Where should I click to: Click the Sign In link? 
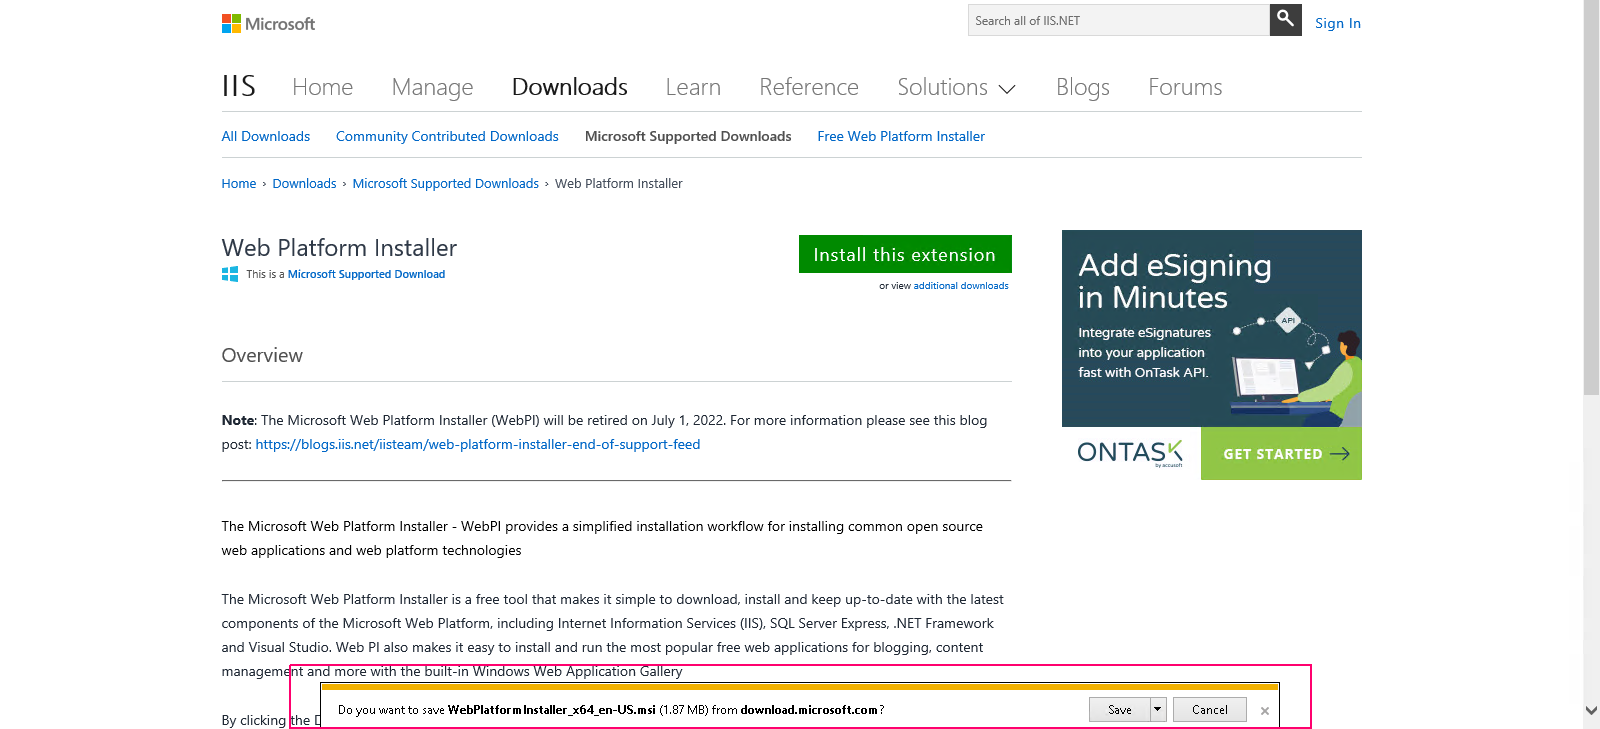pos(1337,23)
